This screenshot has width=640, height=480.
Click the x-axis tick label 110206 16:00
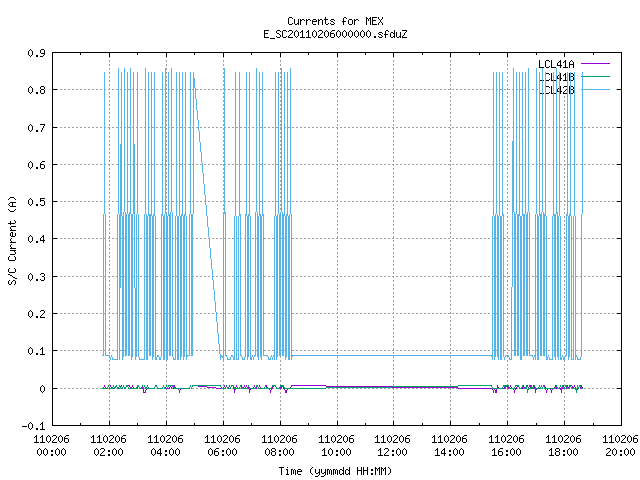pyautogui.click(x=507, y=446)
